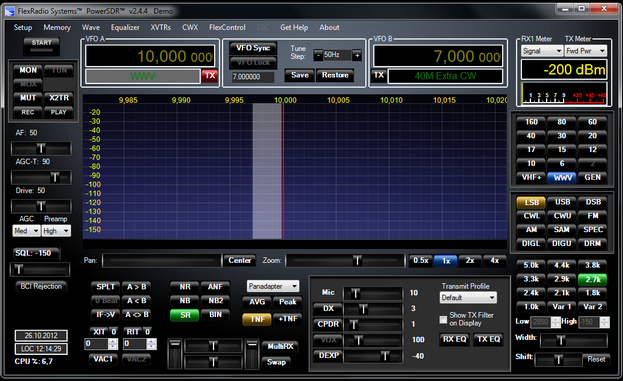Click the VFO A frequency display
The width and height of the screenshot is (623, 381).
(x=150, y=56)
